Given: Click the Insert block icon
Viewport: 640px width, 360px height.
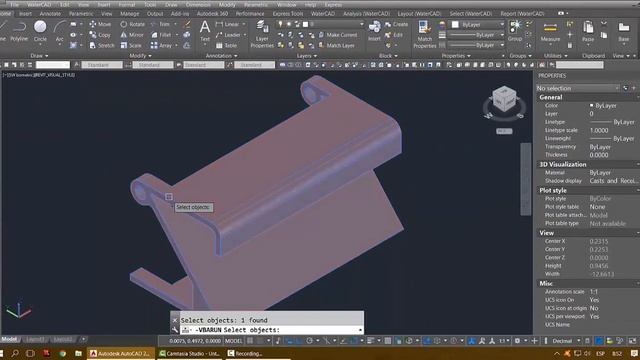Looking at the screenshot, I should pyautogui.click(x=374, y=31).
